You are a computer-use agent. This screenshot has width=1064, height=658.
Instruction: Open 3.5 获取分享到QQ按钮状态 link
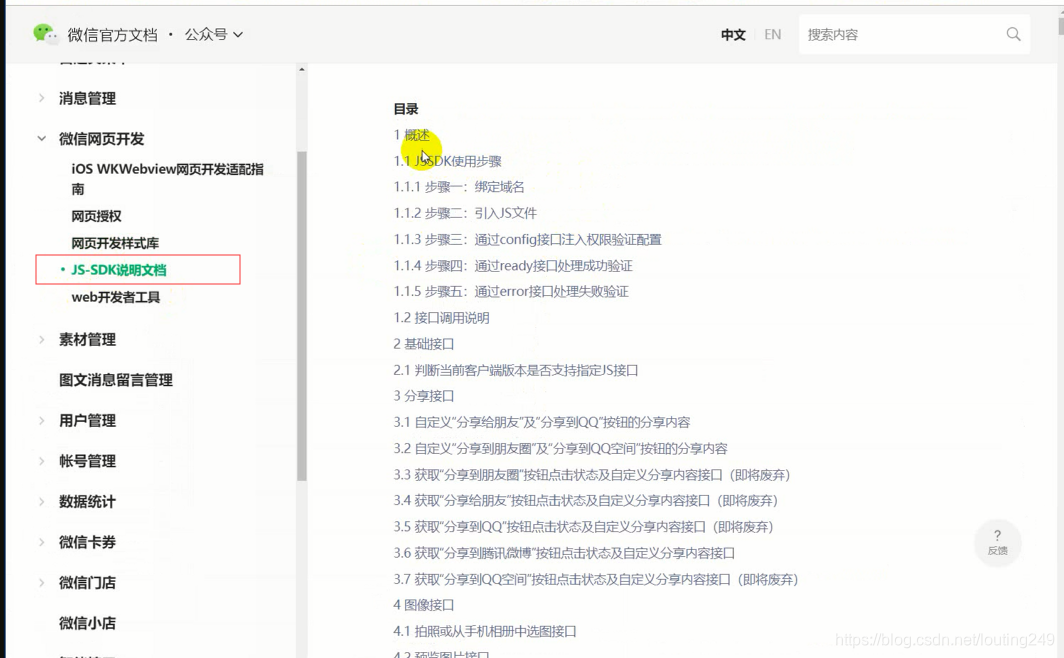point(584,526)
